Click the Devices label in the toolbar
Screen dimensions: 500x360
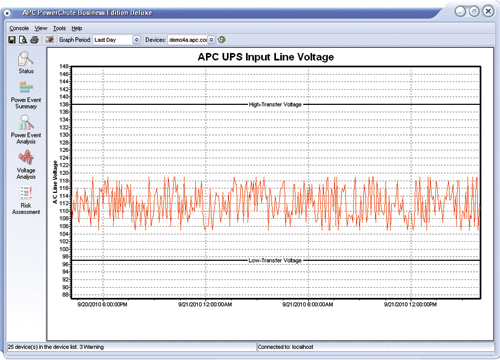pyautogui.click(x=155, y=40)
